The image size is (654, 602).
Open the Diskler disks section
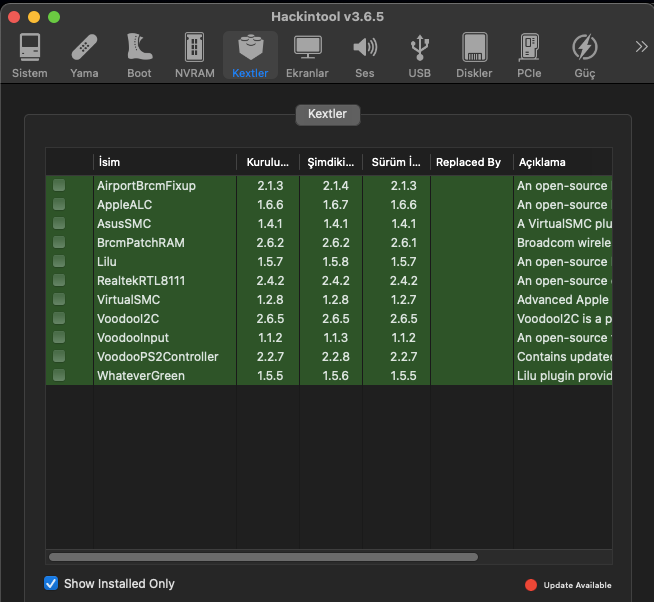[474, 55]
